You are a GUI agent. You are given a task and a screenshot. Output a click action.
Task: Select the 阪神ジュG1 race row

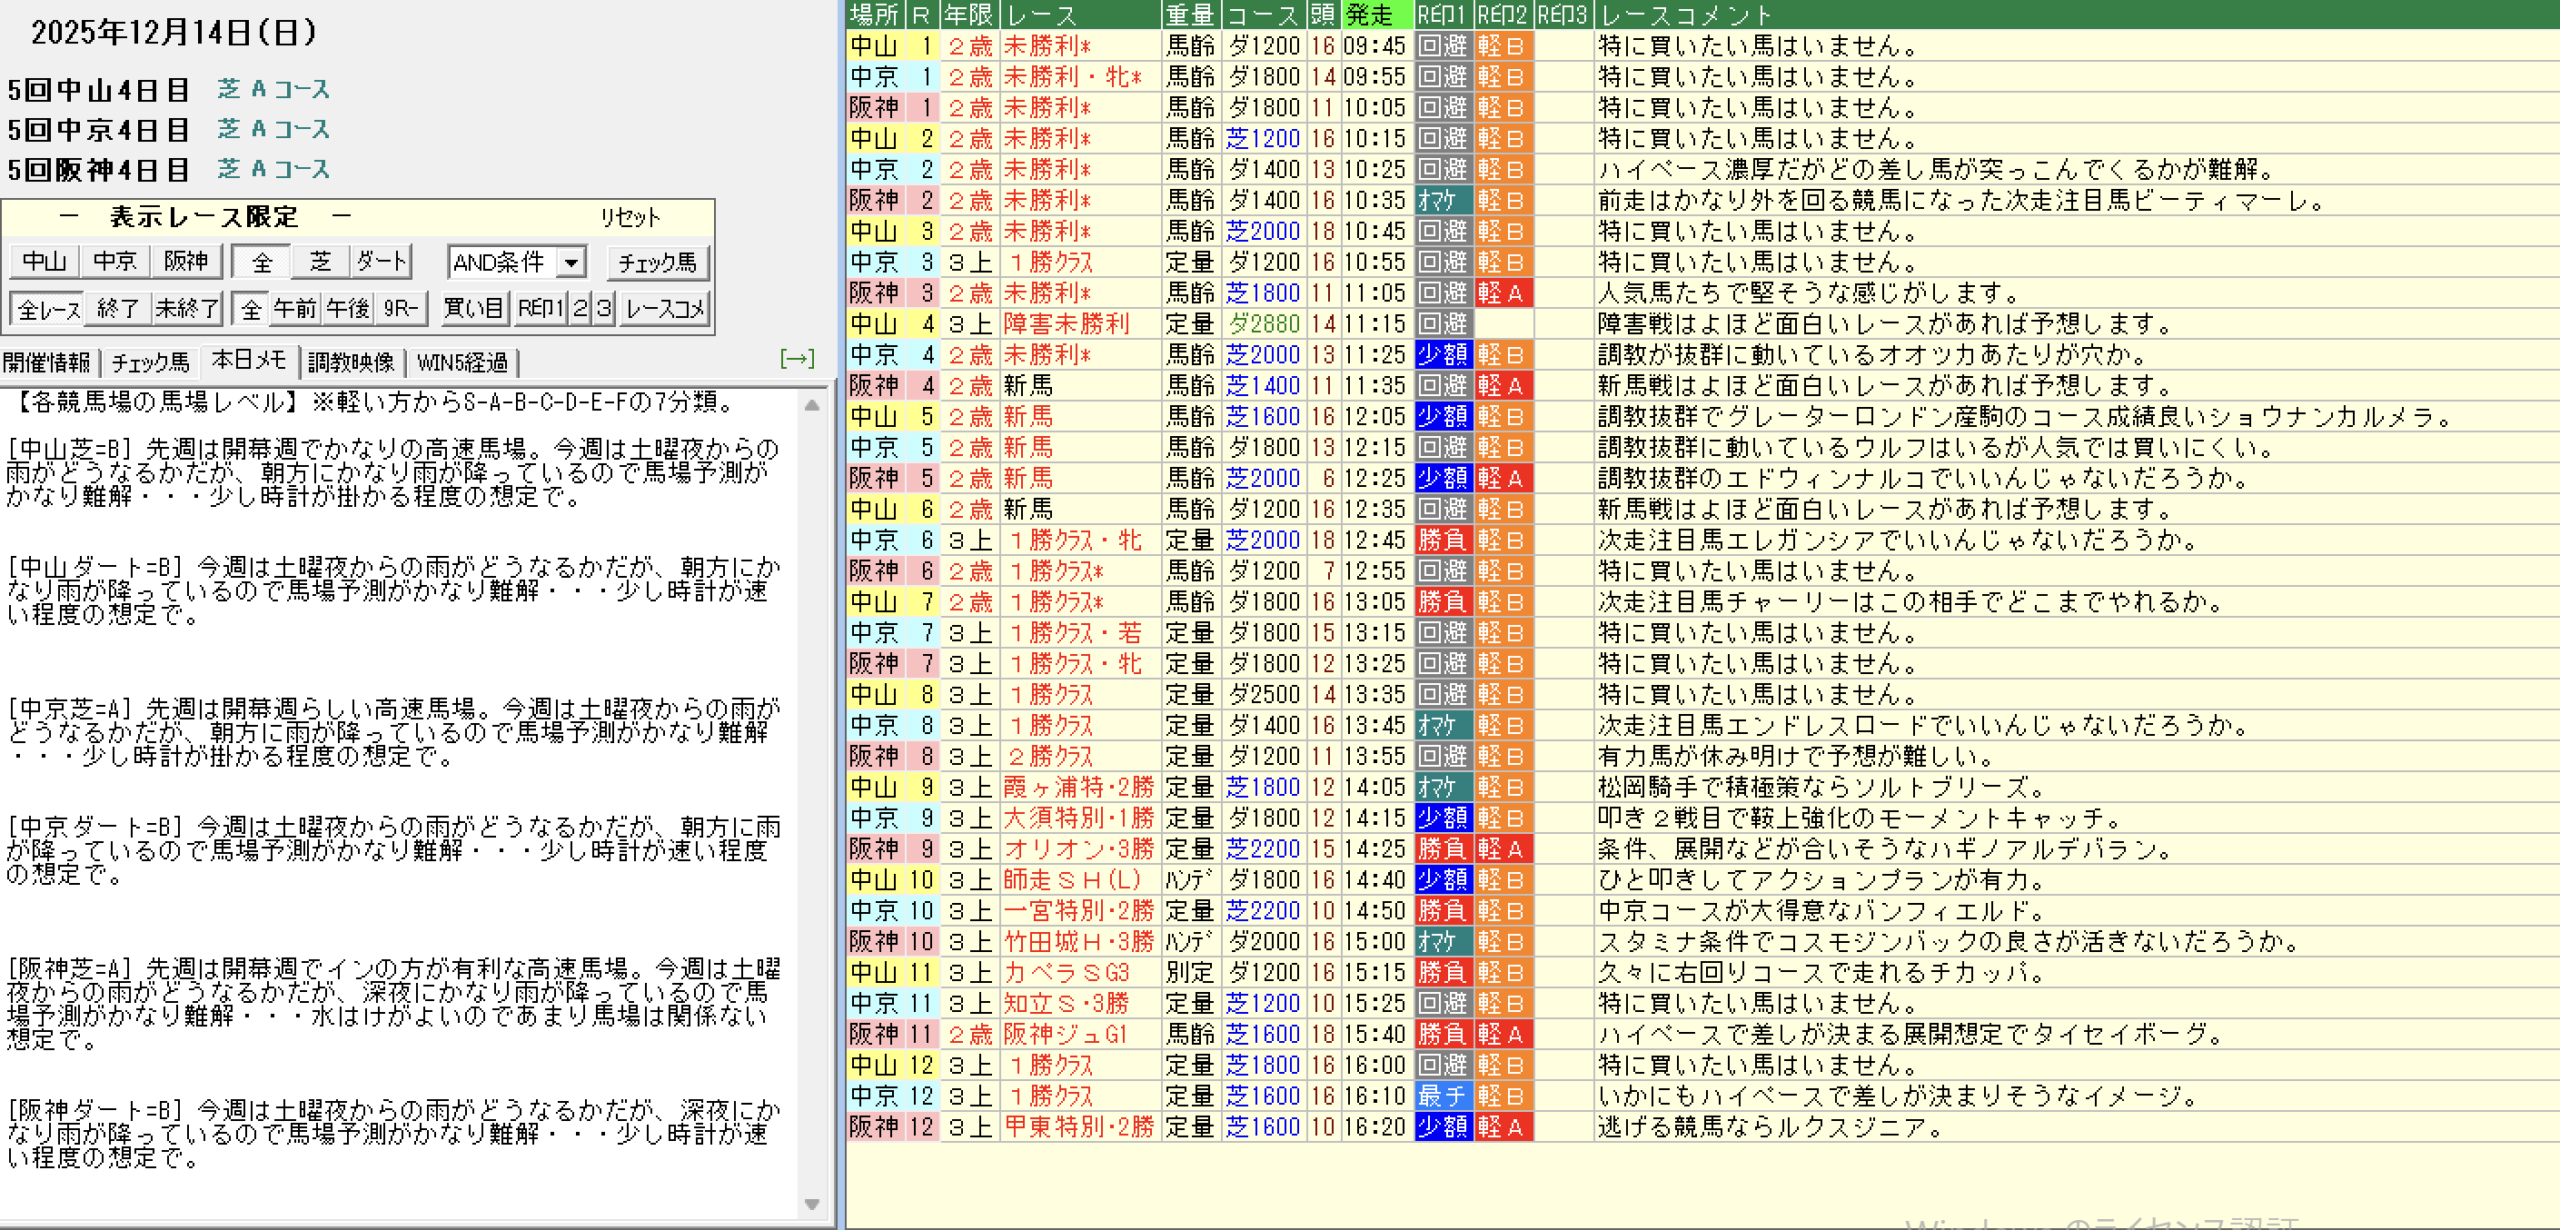tap(1066, 1034)
